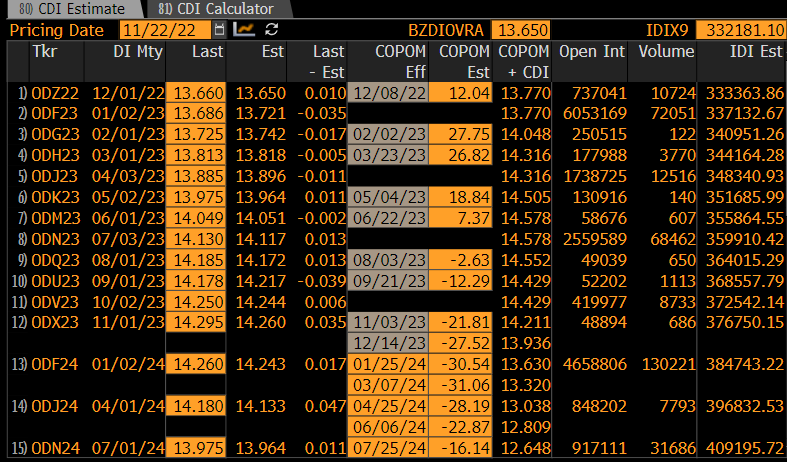
Task: Select the ODG23 ticker
Action: [55, 135]
